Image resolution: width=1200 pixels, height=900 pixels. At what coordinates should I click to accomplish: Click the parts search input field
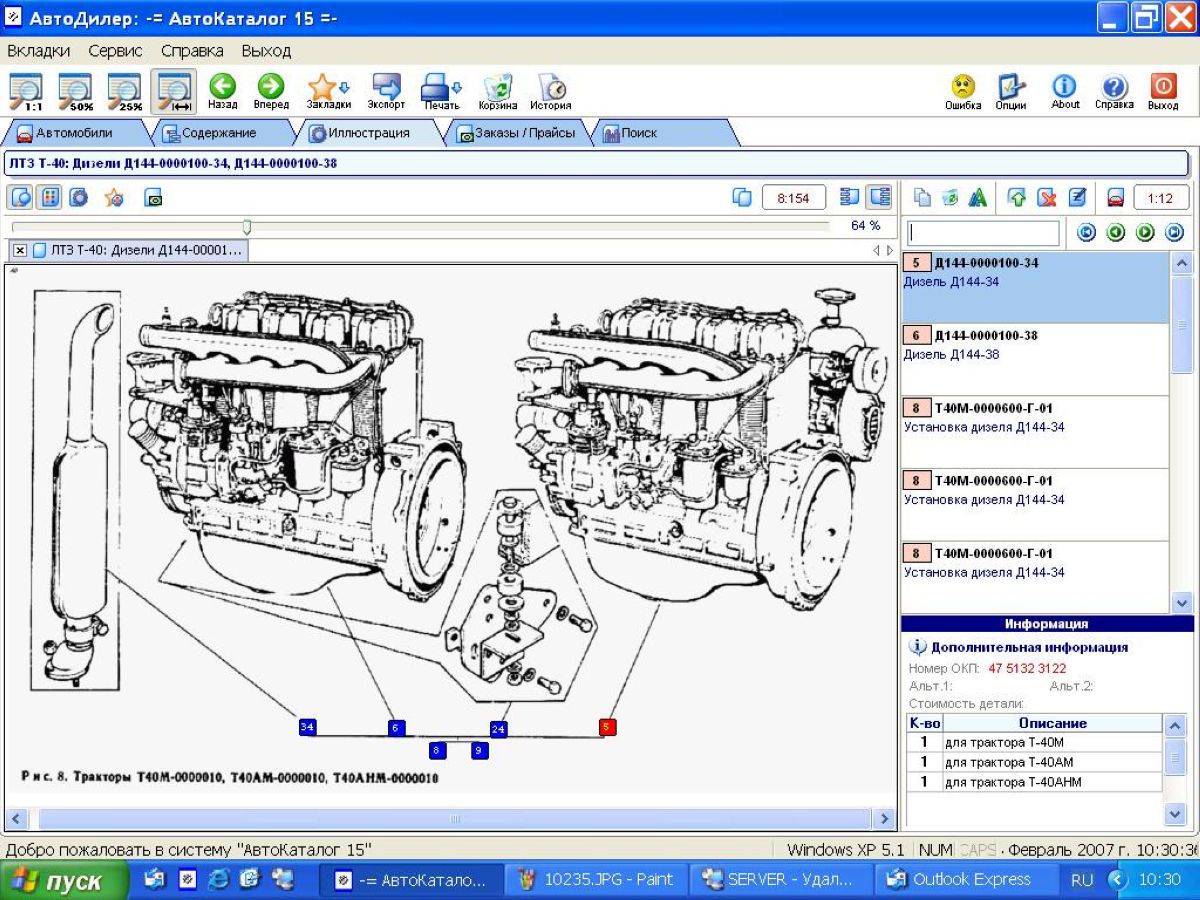[984, 233]
